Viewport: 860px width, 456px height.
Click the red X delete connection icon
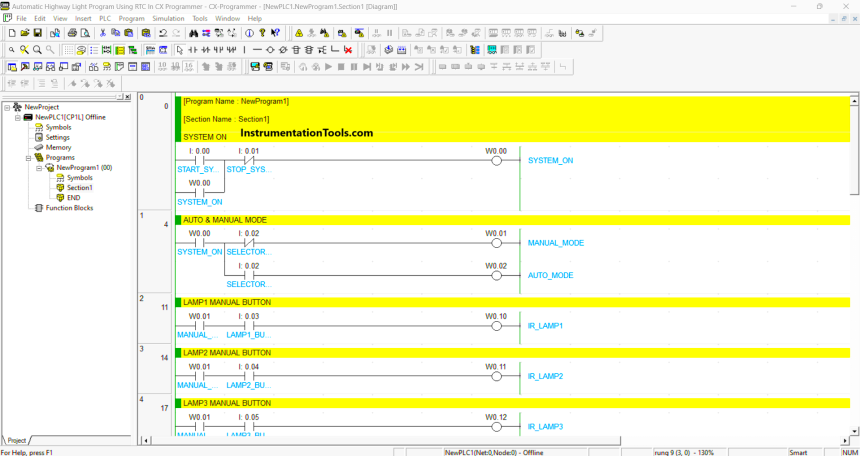click(348, 50)
